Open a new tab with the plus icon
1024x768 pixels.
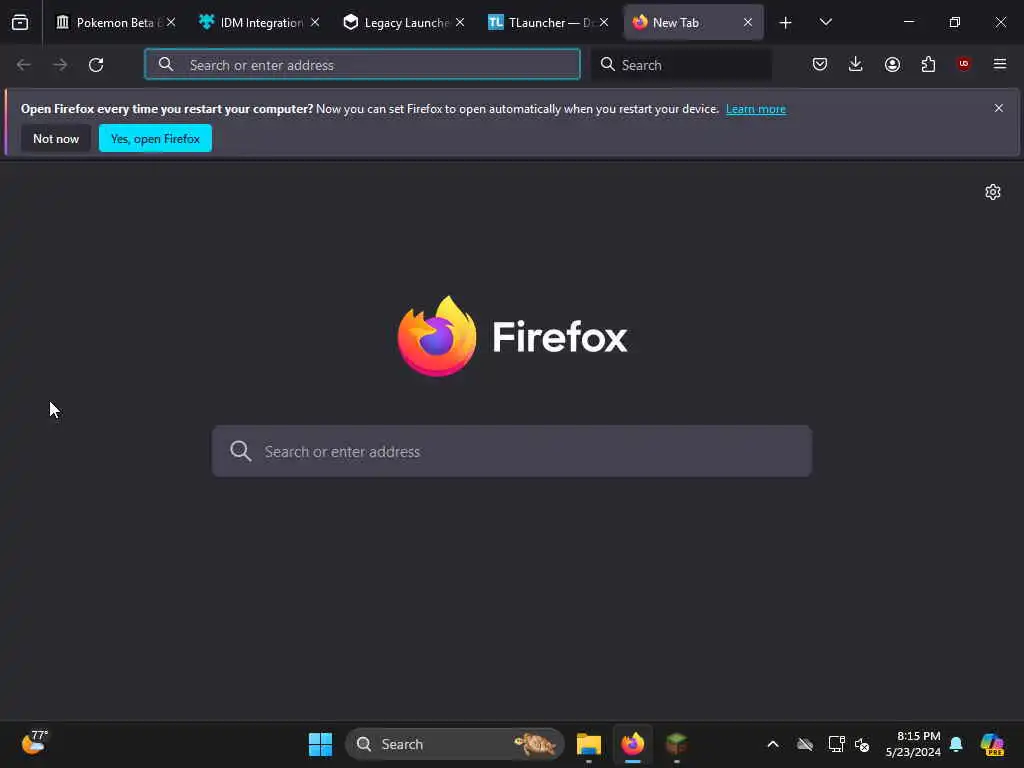pos(786,23)
